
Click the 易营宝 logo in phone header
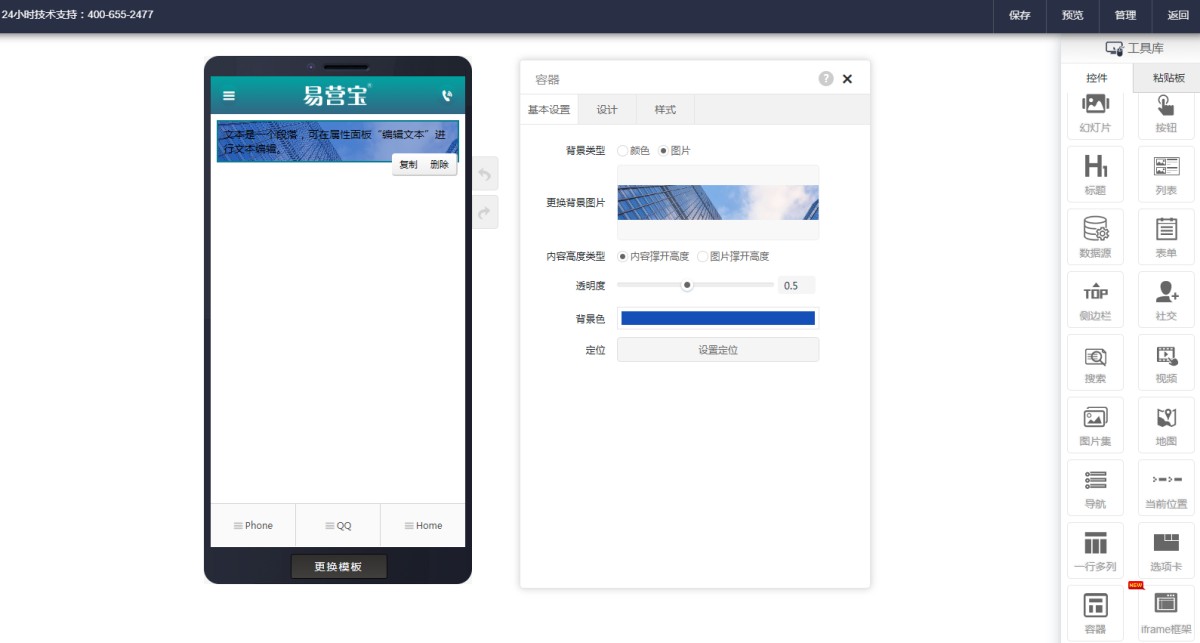pyautogui.click(x=337, y=95)
